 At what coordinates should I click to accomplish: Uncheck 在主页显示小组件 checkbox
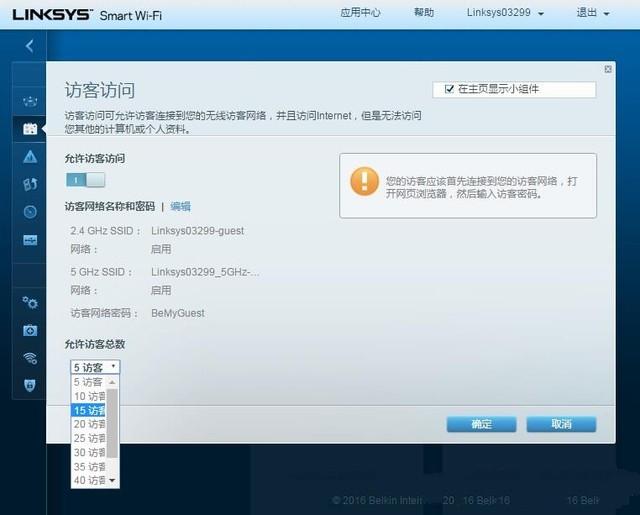coord(449,89)
